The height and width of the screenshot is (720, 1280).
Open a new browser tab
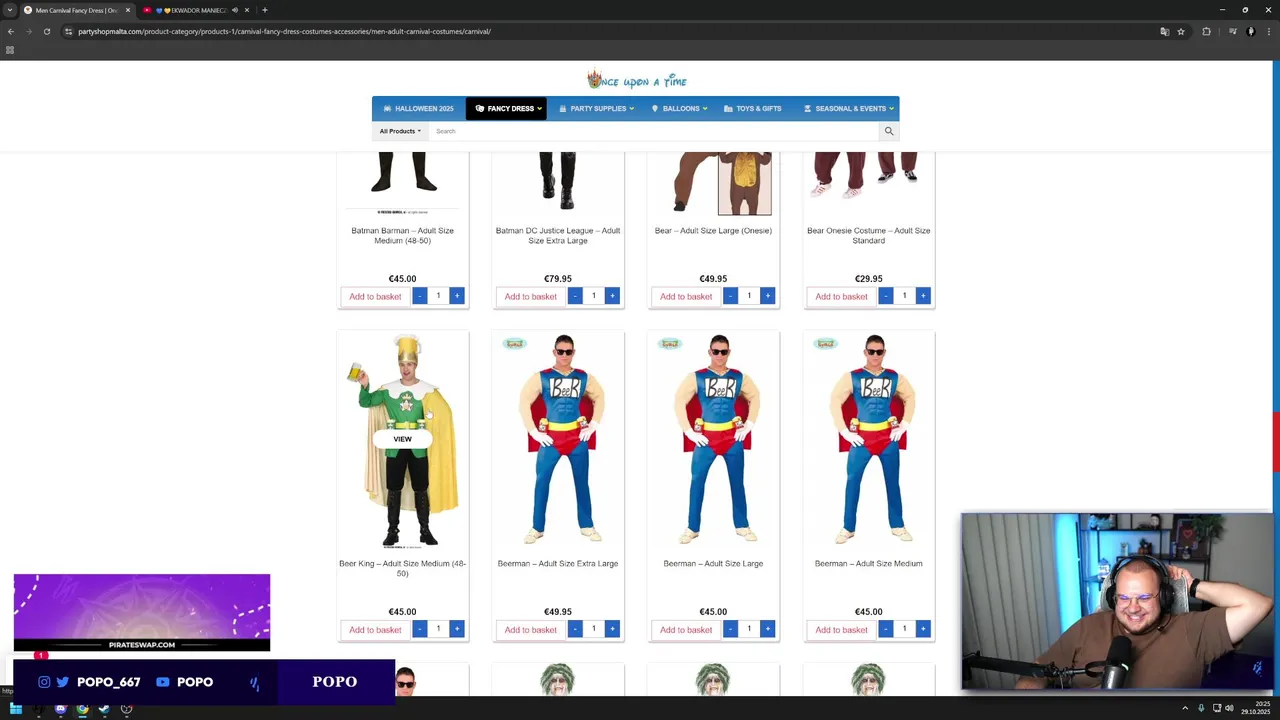pos(265,10)
